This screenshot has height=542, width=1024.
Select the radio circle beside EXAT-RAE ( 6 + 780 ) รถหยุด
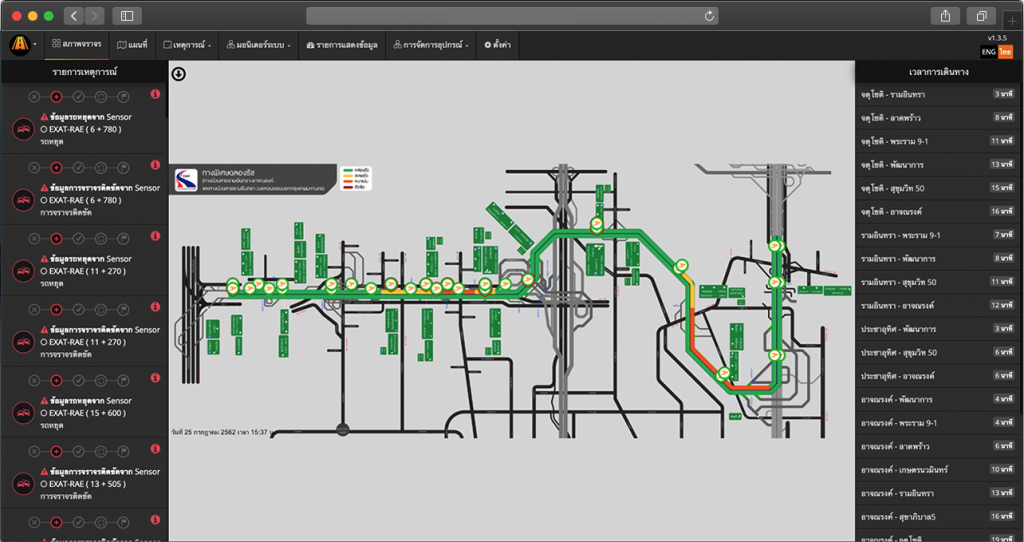point(44,129)
